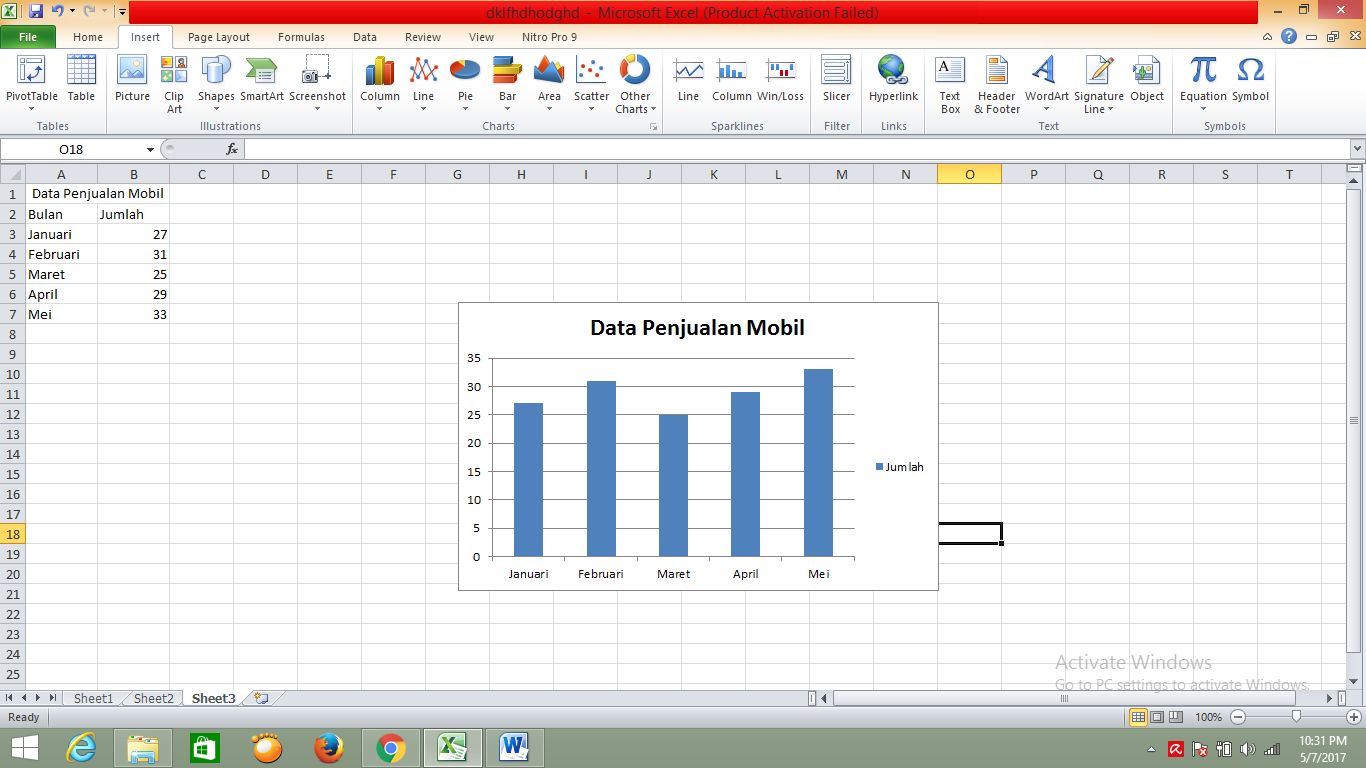This screenshot has width=1366, height=768.
Task: Zoom in with the plus button
Action: pyautogui.click(x=1354, y=717)
